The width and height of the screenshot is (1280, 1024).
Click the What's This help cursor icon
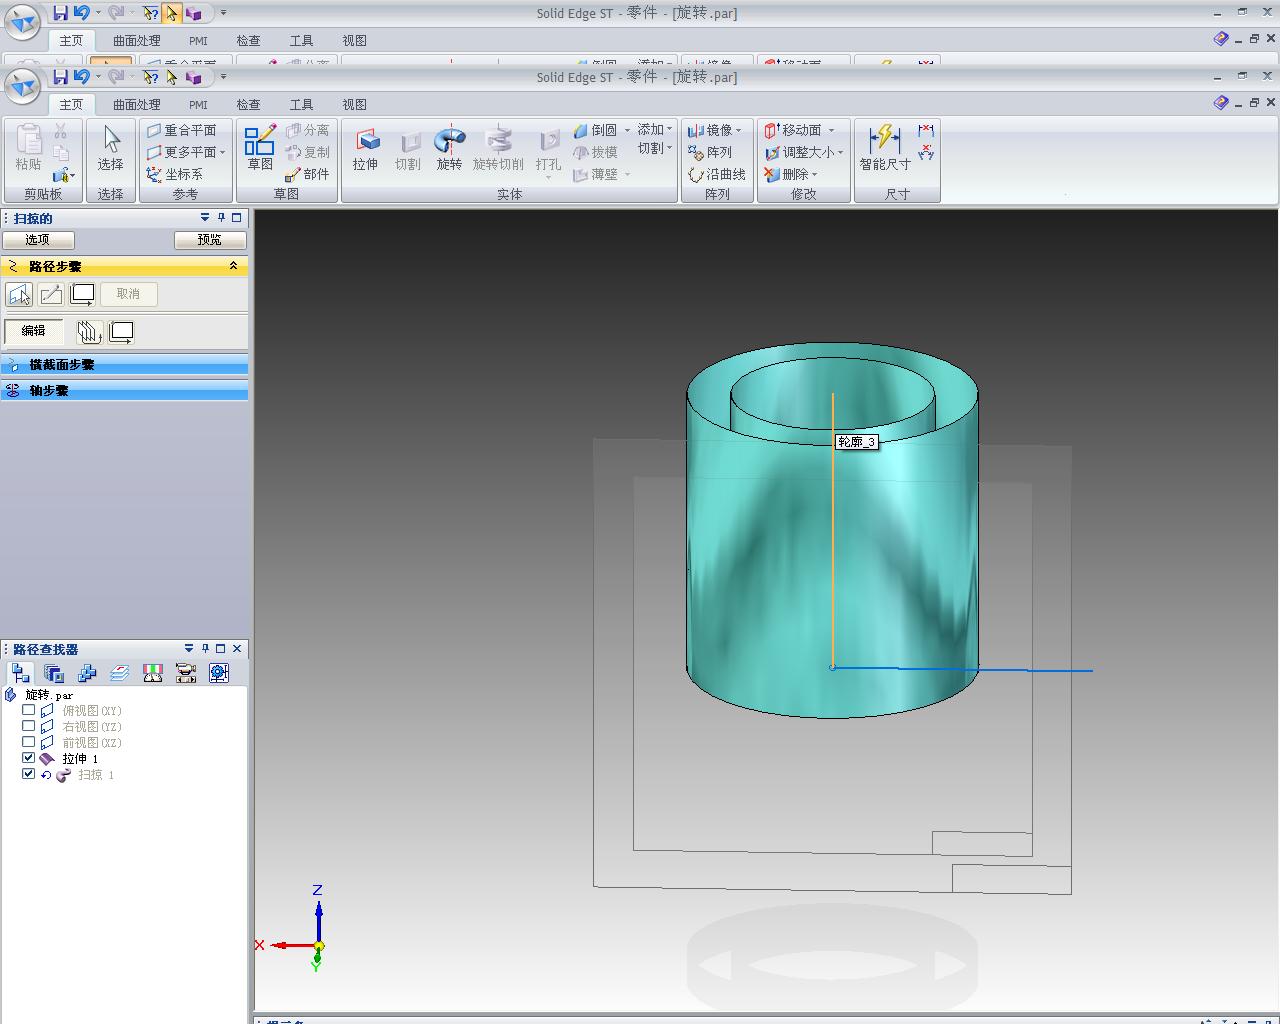click(151, 77)
